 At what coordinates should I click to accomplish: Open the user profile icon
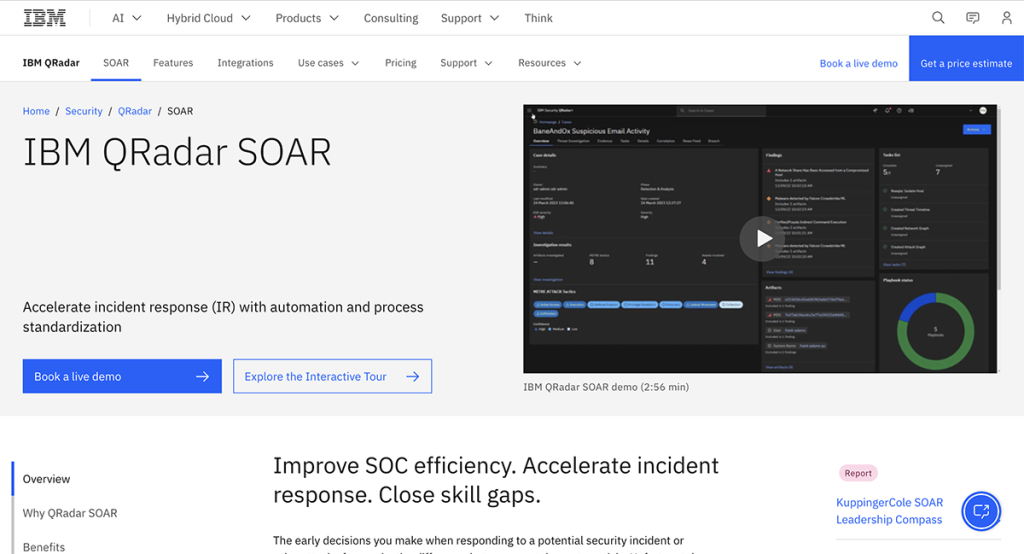(x=1006, y=18)
